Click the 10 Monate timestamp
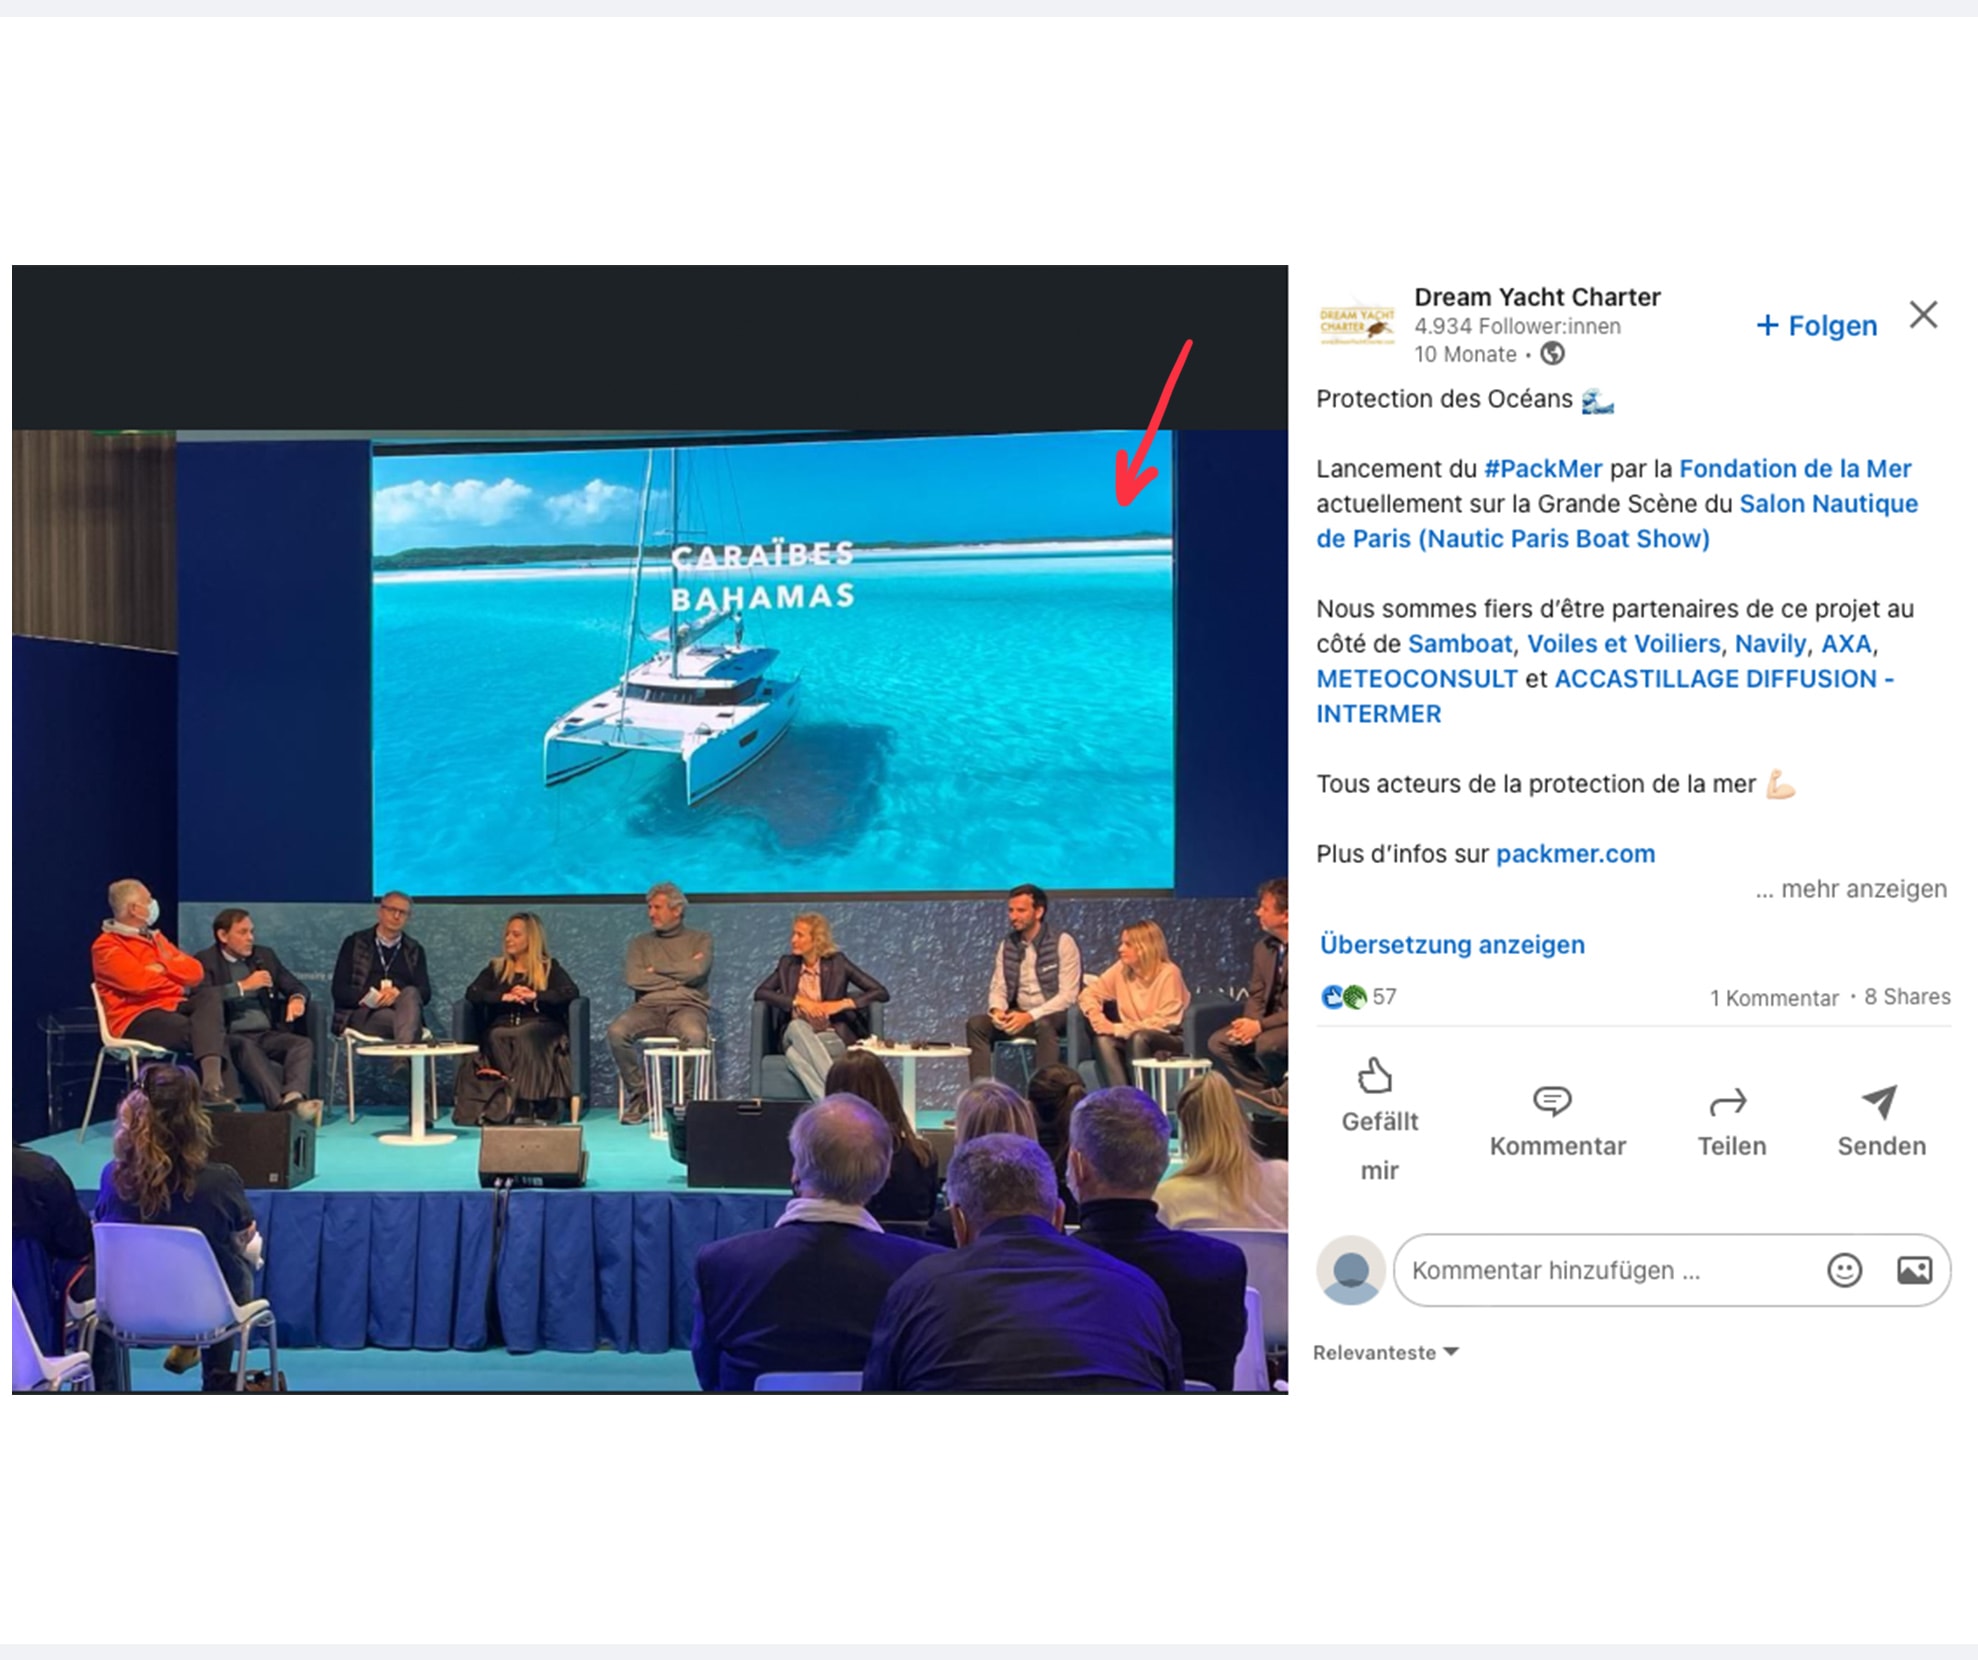 [1465, 354]
